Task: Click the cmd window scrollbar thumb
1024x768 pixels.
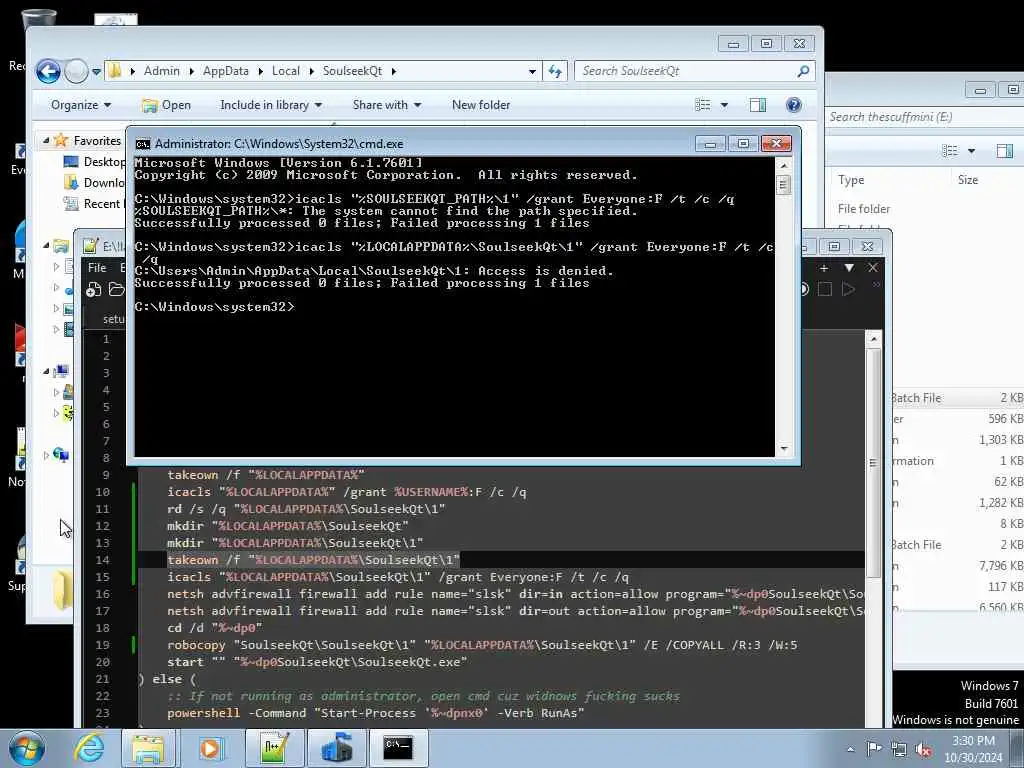Action: click(784, 185)
